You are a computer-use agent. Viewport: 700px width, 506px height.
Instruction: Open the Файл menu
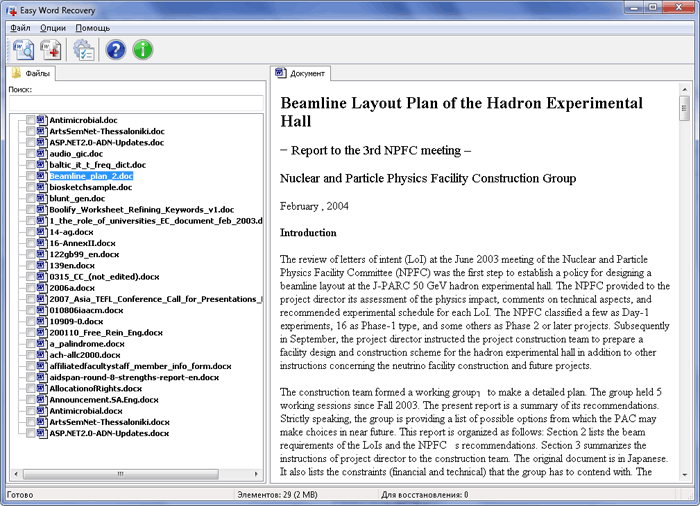coord(20,28)
